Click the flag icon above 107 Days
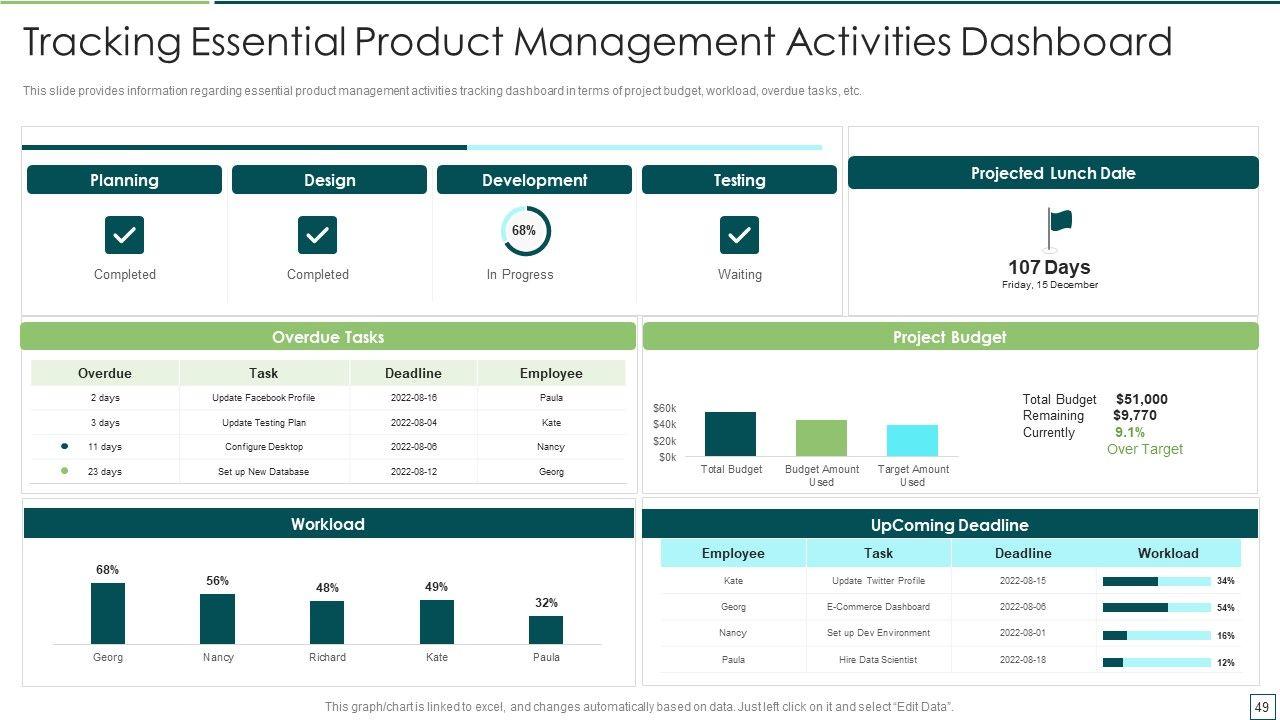The height and width of the screenshot is (720, 1280). click(x=1058, y=228)
